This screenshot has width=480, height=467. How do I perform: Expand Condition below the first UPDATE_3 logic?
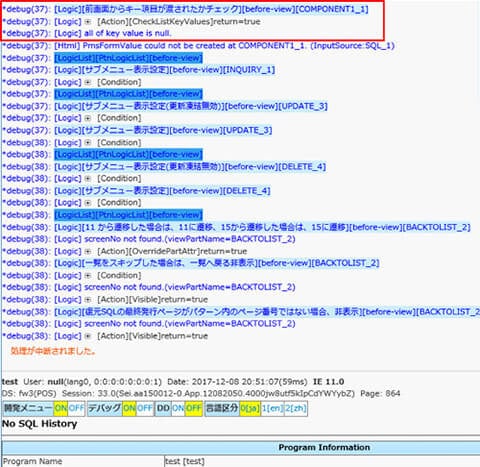click(88, 118)
